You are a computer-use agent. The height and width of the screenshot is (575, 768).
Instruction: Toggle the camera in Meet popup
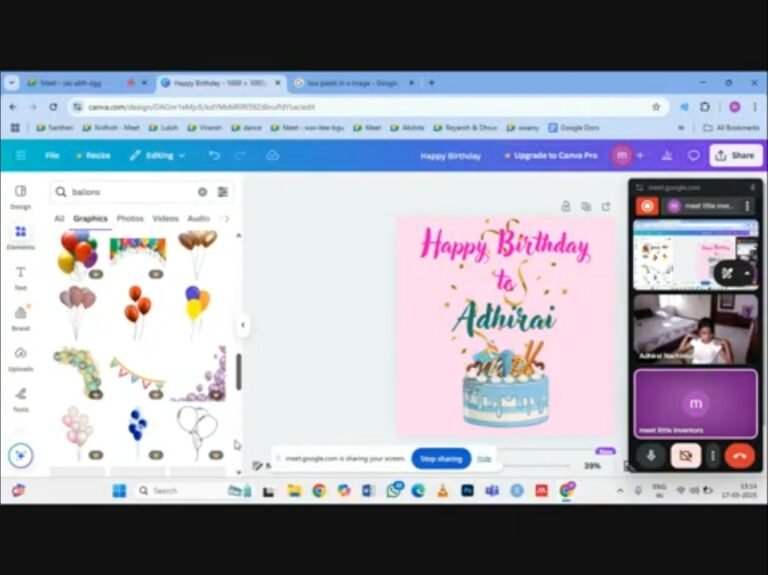pos(685,455)
